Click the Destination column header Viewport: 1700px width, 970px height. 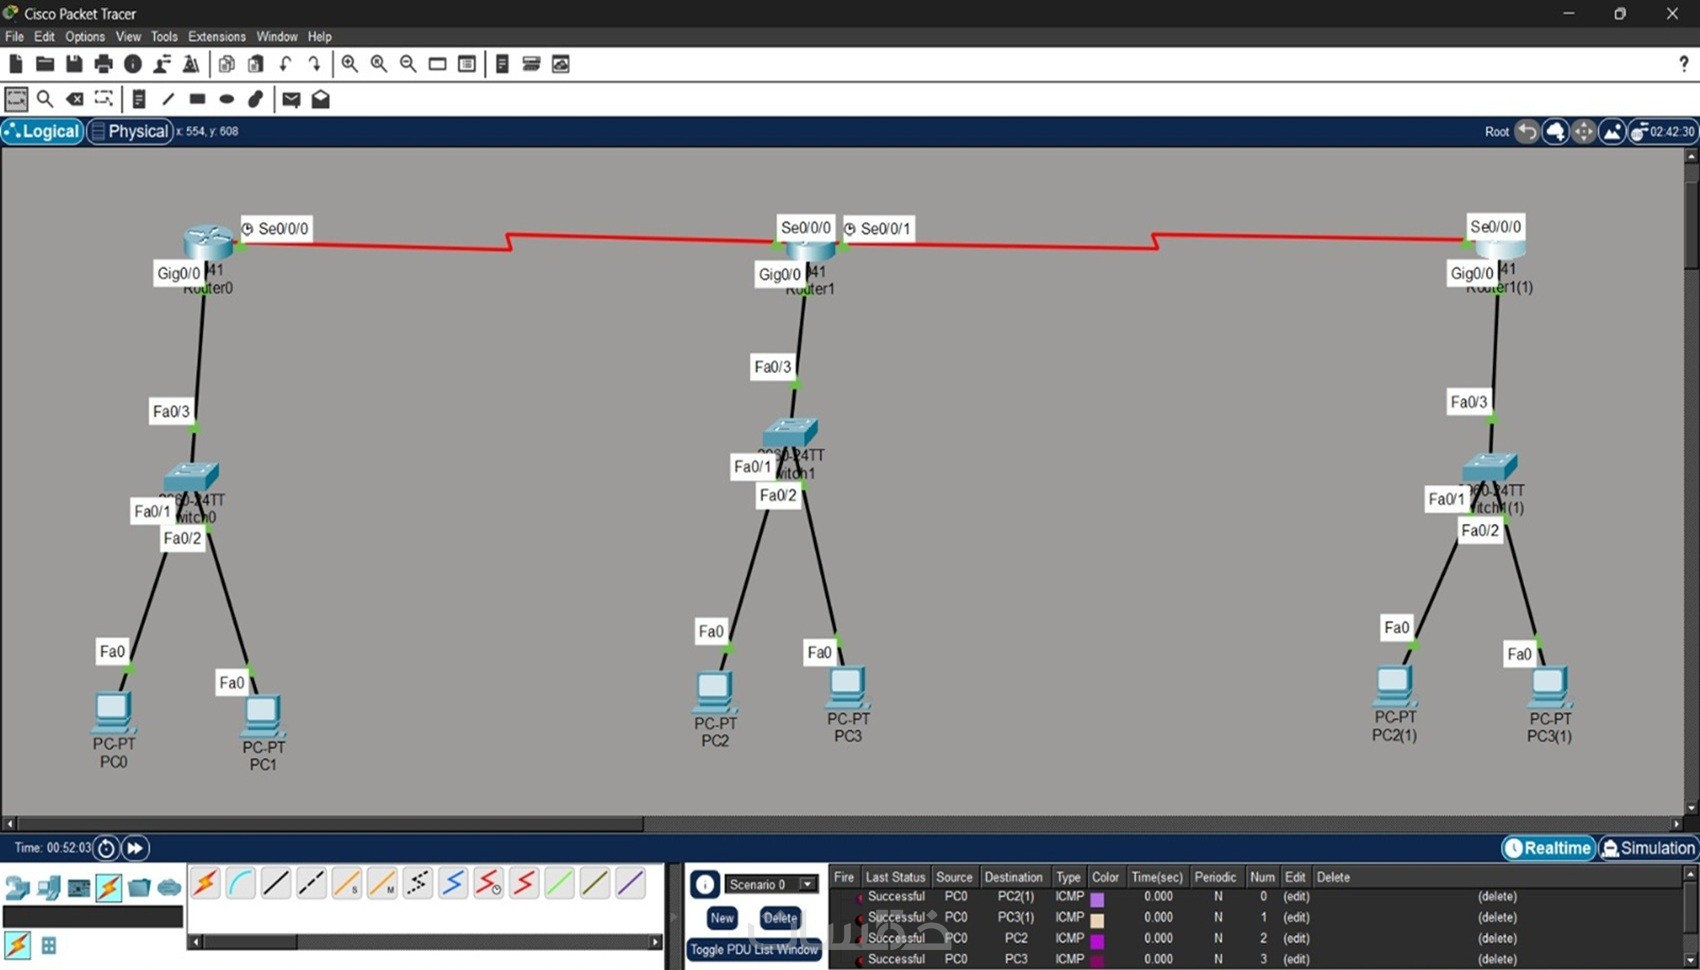(1013, 877)
